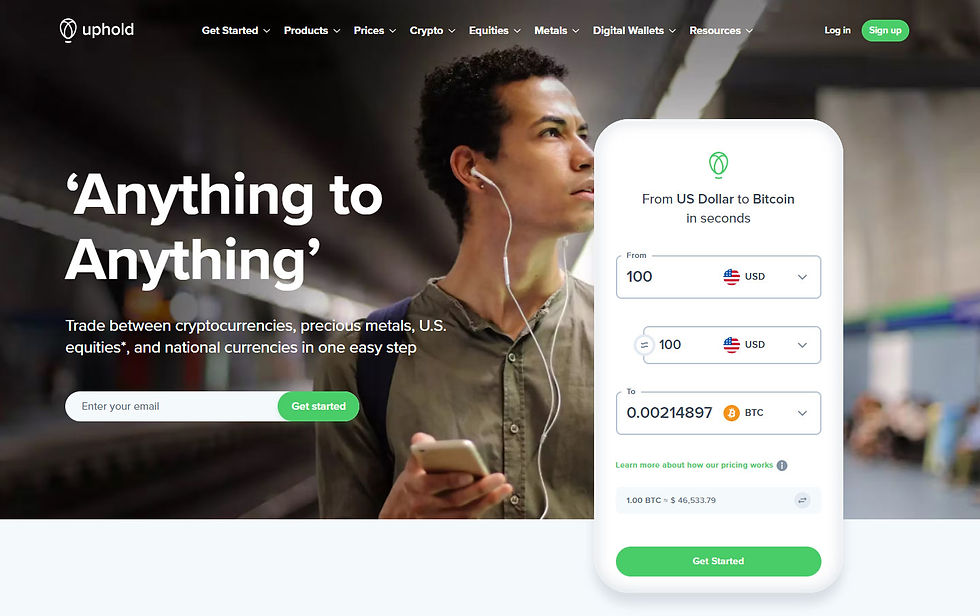Click the Log in link
The width and height of the screenshot is (980, 616).
coord(838,31)
